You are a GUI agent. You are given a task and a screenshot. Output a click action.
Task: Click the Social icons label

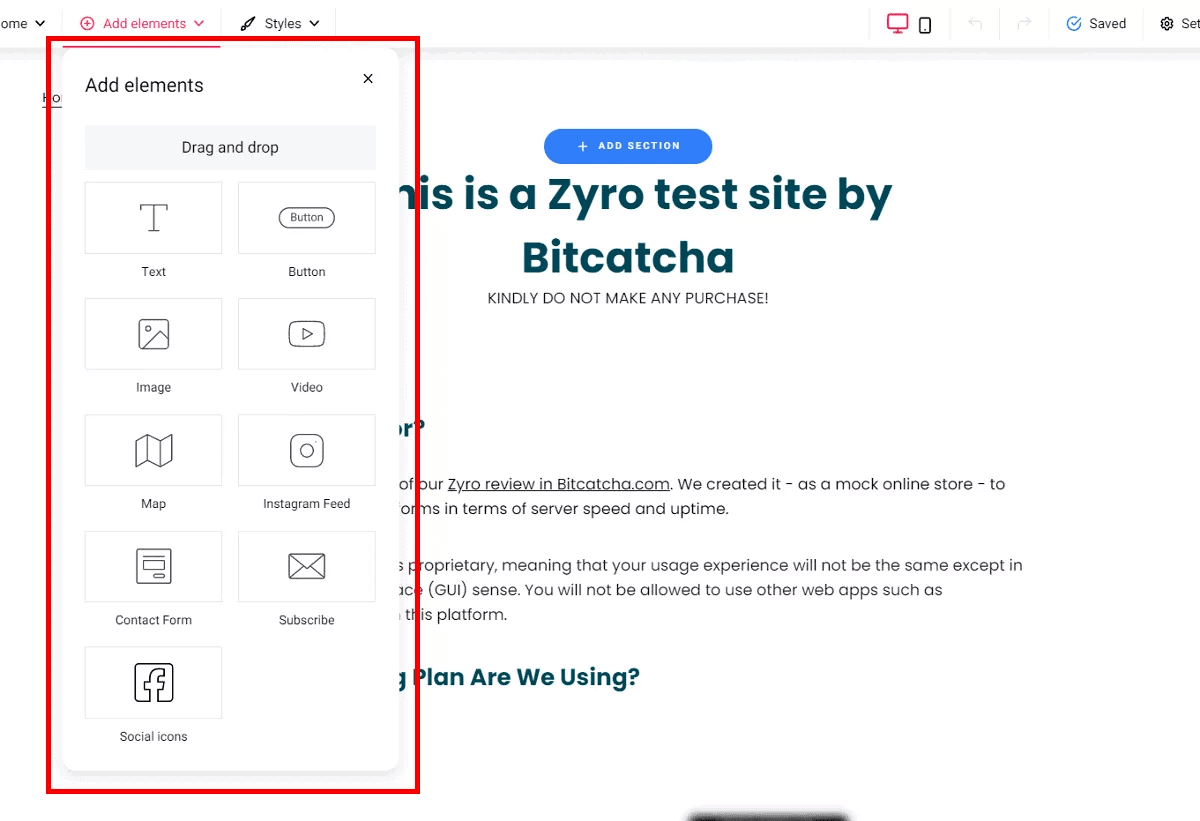click(153, 737)
